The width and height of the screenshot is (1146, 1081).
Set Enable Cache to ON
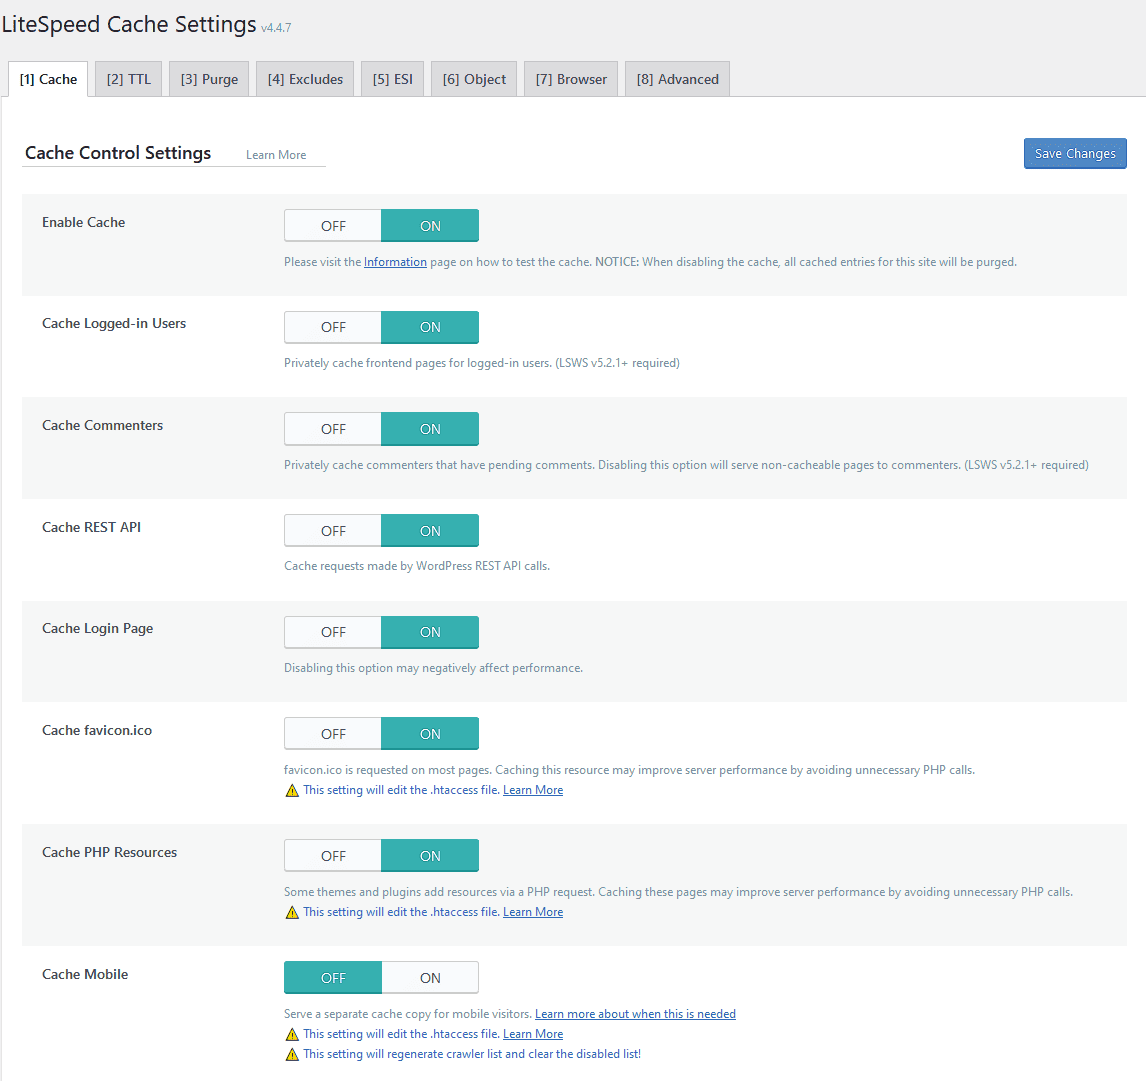click(x=430, y=226)
